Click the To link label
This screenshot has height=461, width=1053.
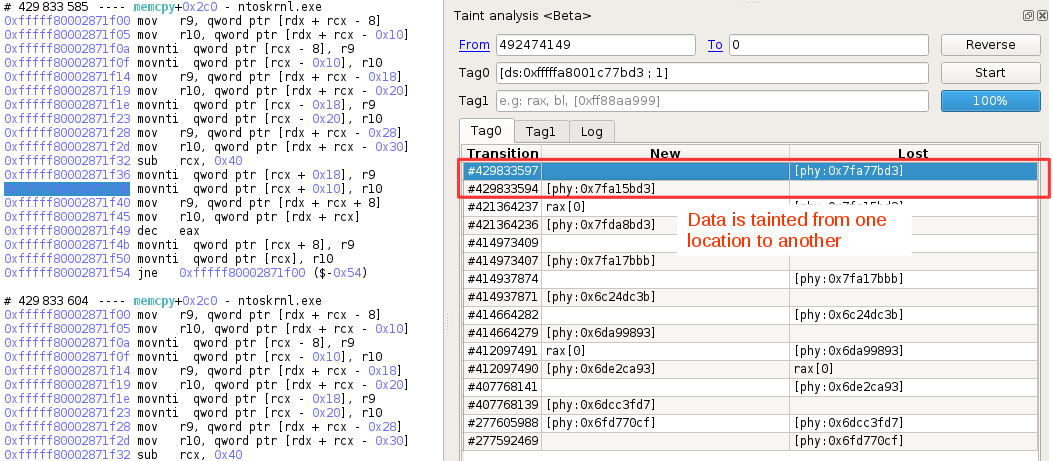pos(715,45)
